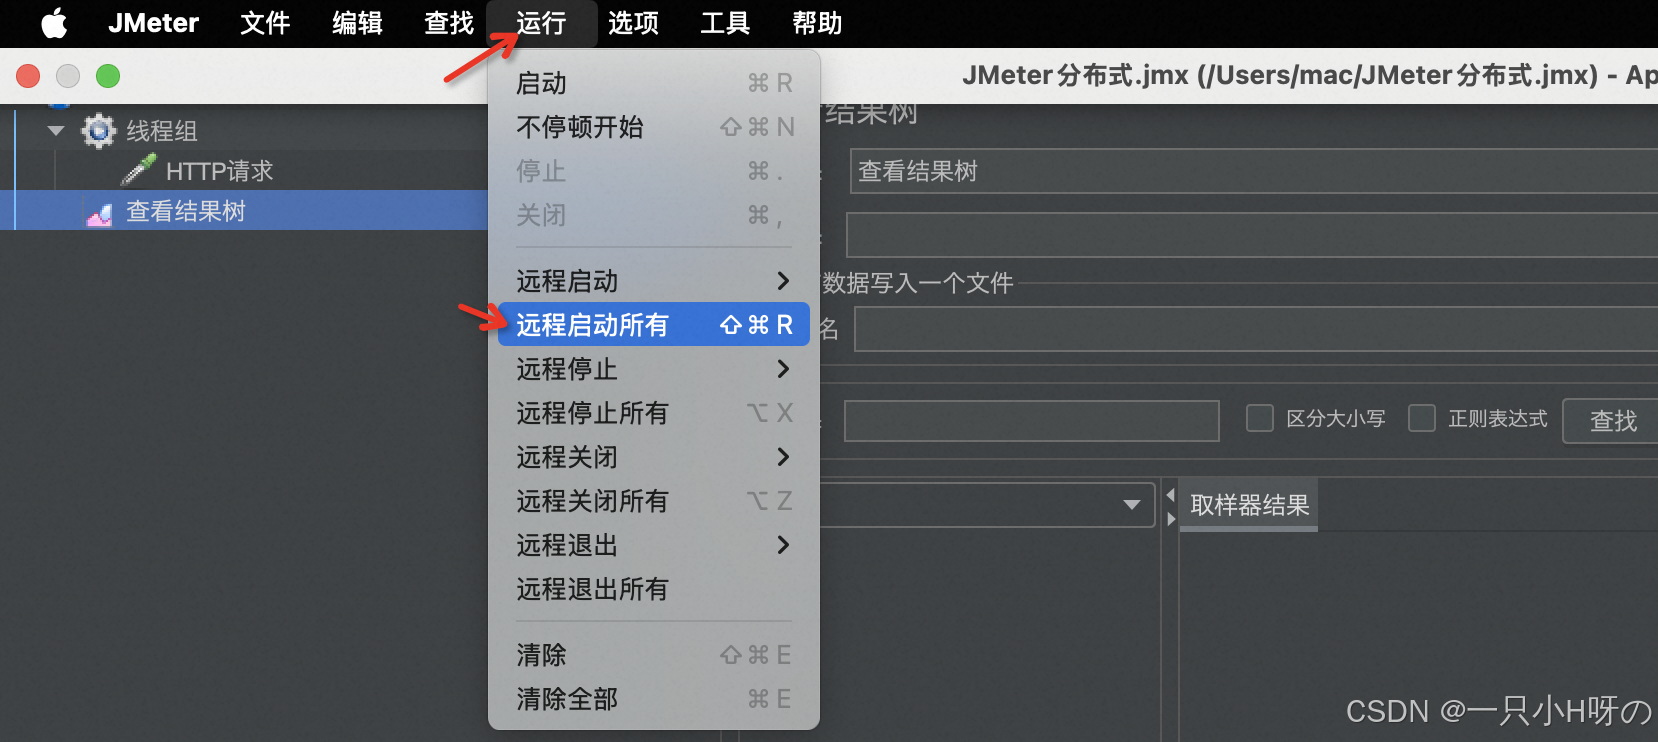1658x742 pixels.
Task: Open the 编辑 menu
Action: point(357,23)
